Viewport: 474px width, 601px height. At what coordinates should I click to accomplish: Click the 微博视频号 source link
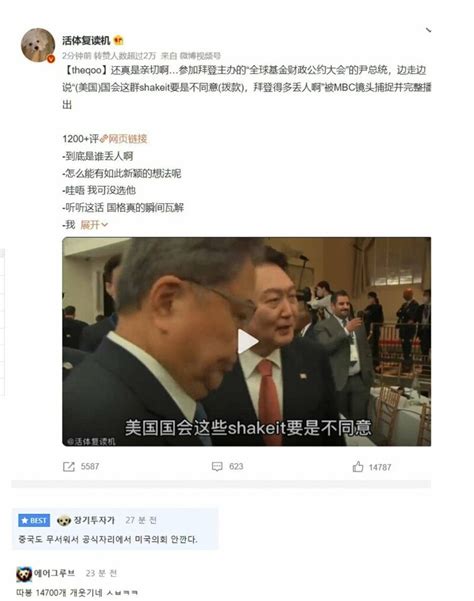coord(200,56)
